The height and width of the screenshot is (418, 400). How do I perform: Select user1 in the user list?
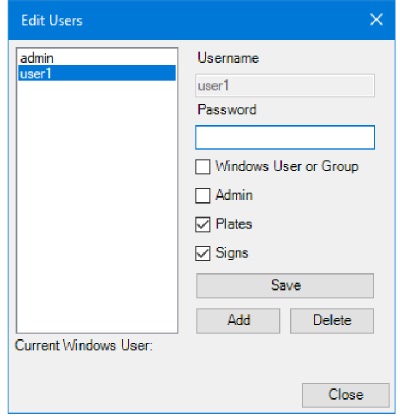pos(97,73)
